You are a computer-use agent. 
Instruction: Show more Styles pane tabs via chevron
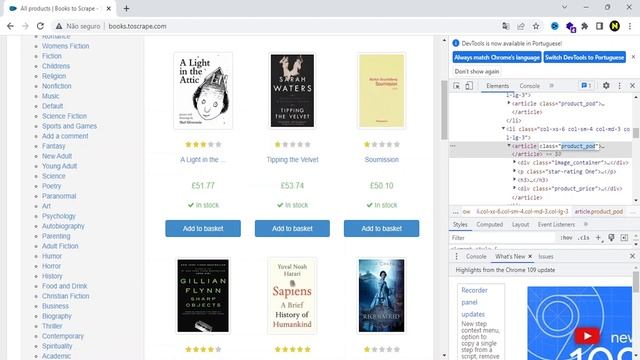click(586, 224)
